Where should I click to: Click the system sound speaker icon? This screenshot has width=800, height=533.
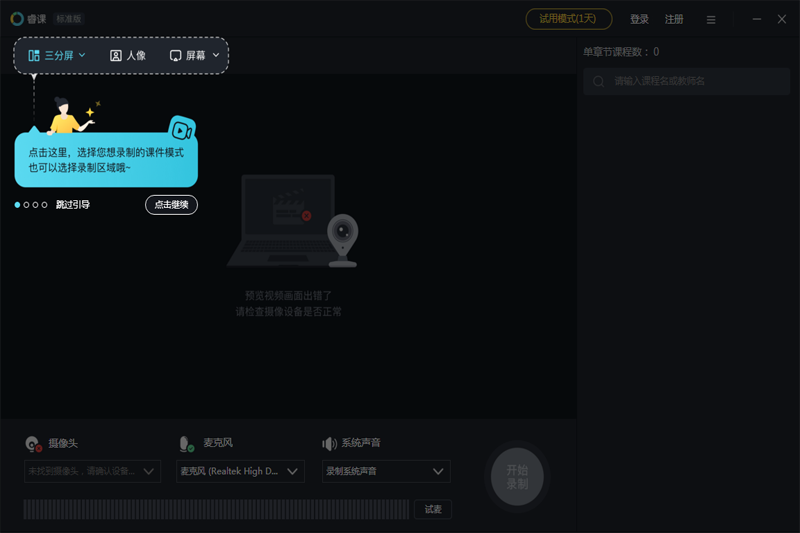click(329, 444)
